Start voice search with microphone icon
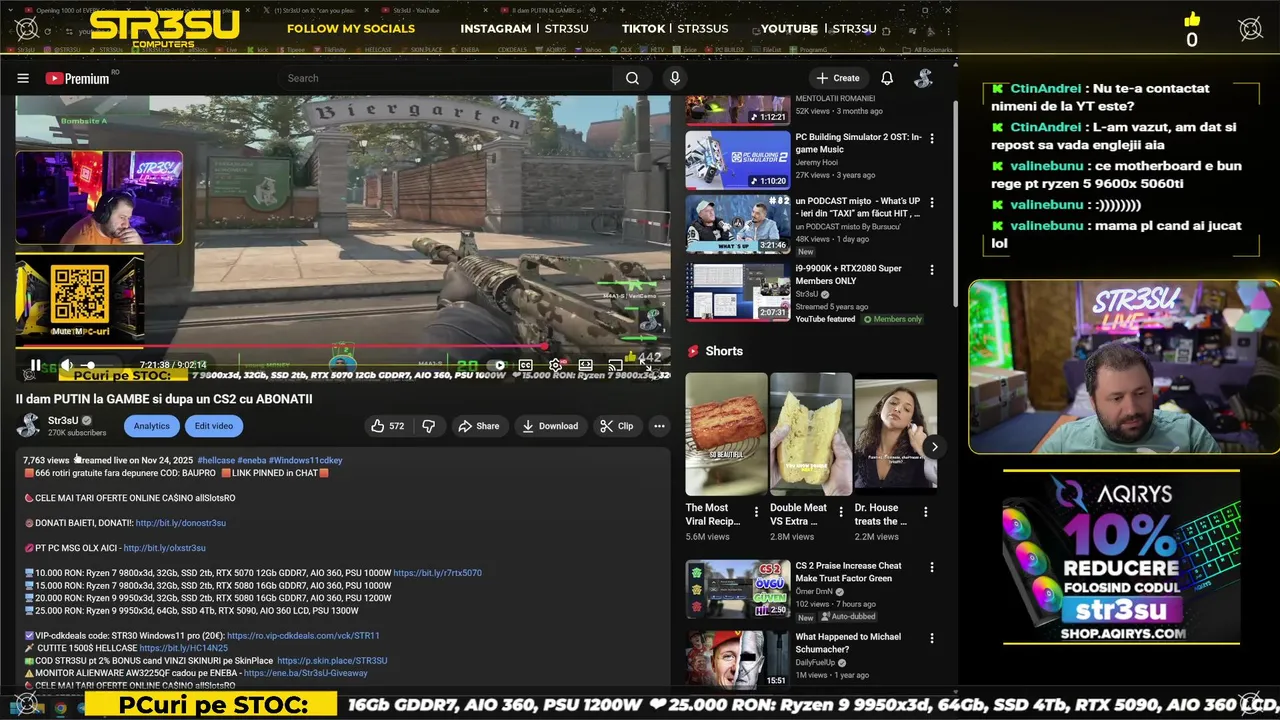This screenshot has width=1280, height=720. (x=675, y=78)
